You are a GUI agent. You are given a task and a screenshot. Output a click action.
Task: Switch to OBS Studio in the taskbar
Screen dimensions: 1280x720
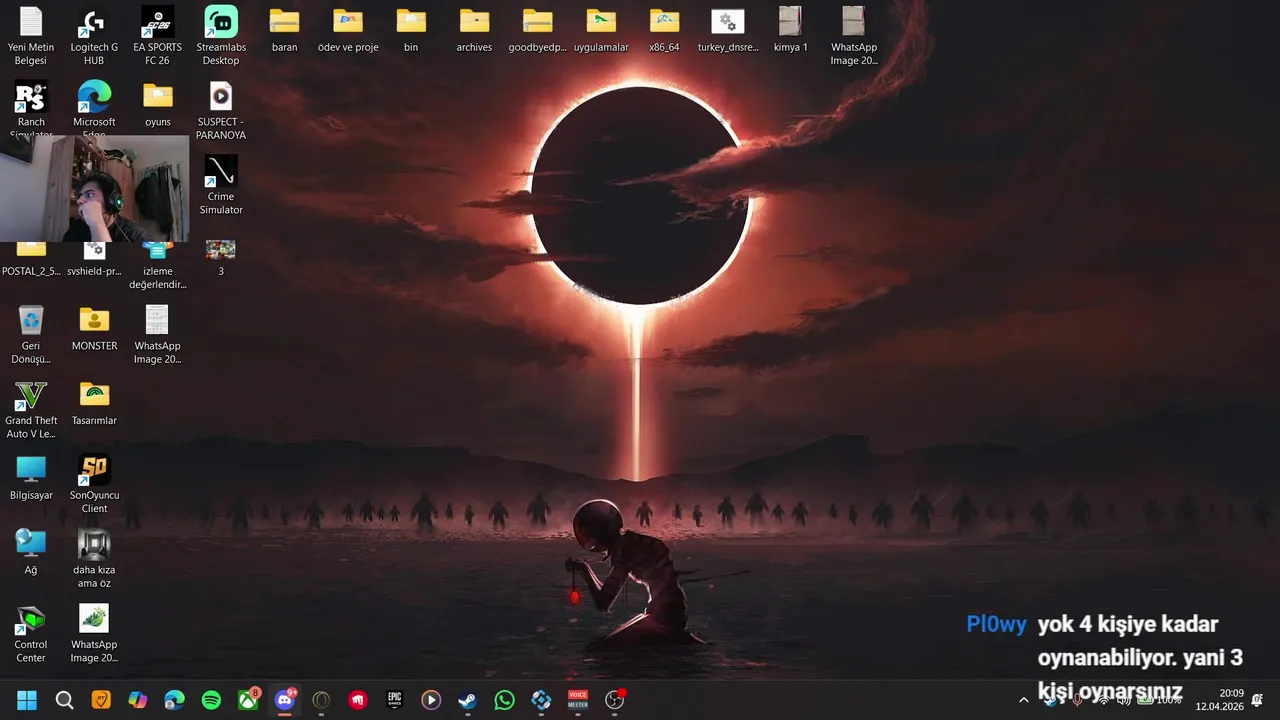click(x=615, y=700)
